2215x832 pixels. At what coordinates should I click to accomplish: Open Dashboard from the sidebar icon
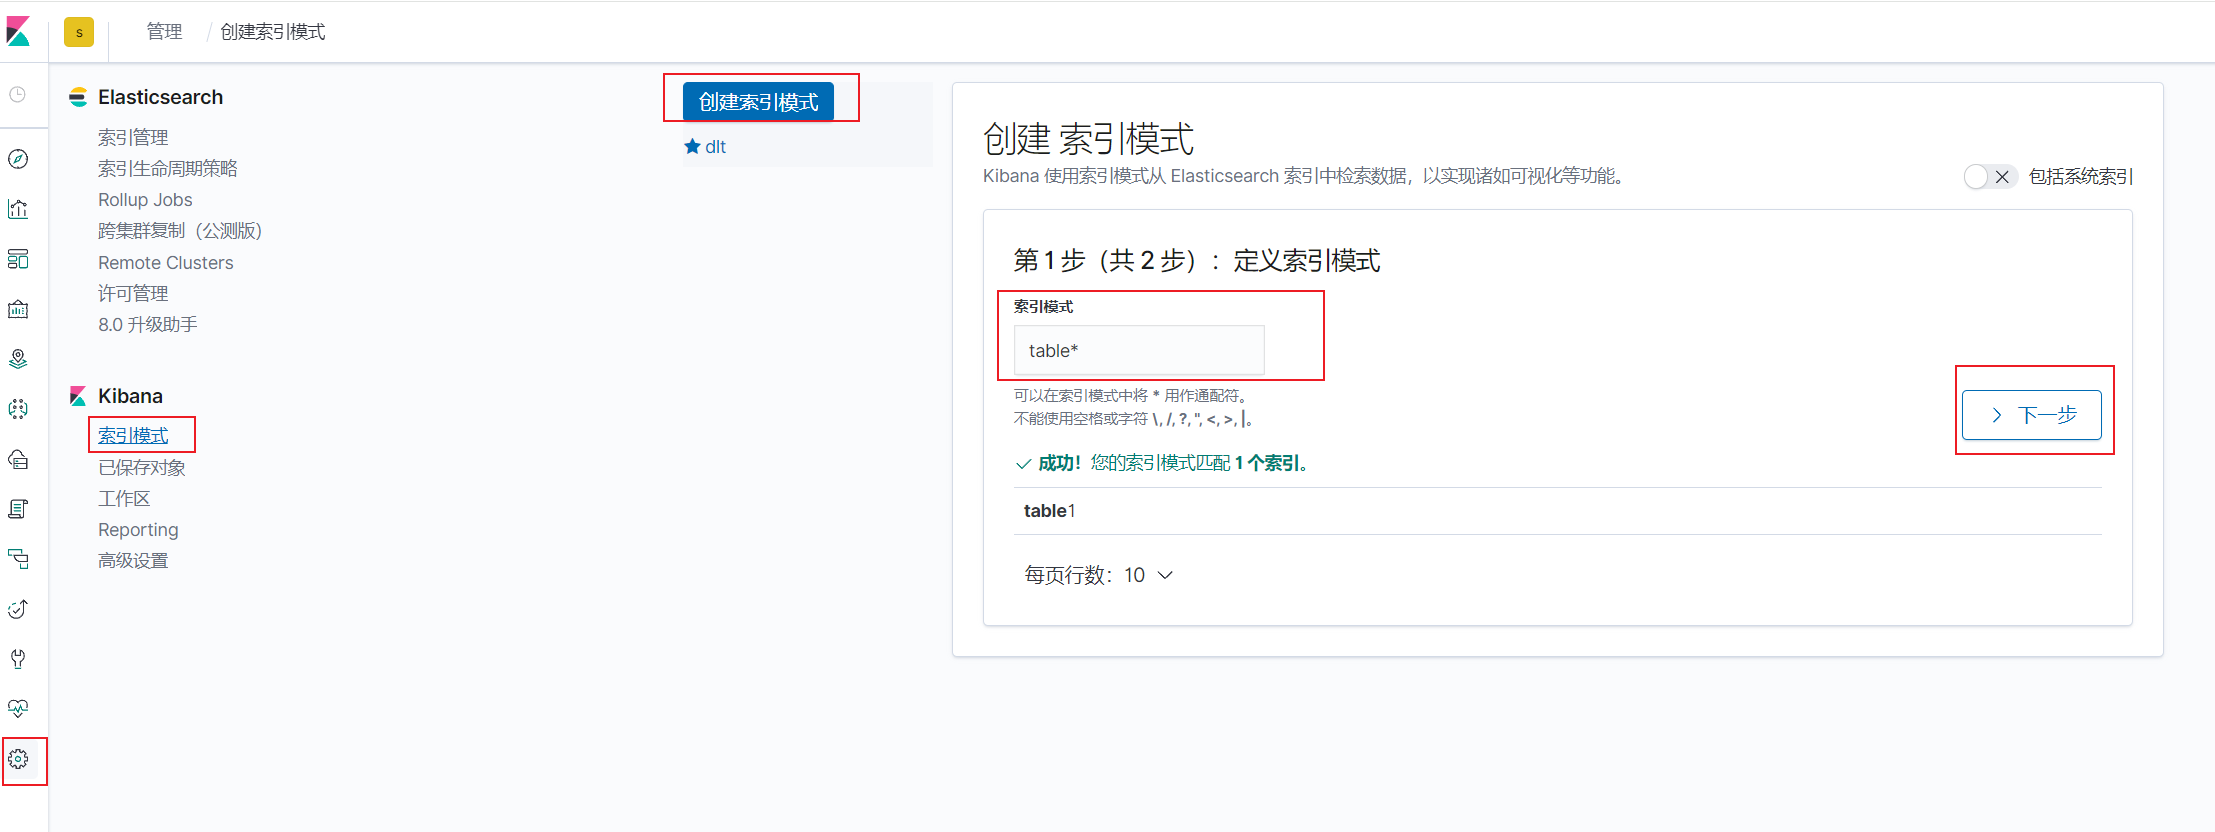pos(18,259)
